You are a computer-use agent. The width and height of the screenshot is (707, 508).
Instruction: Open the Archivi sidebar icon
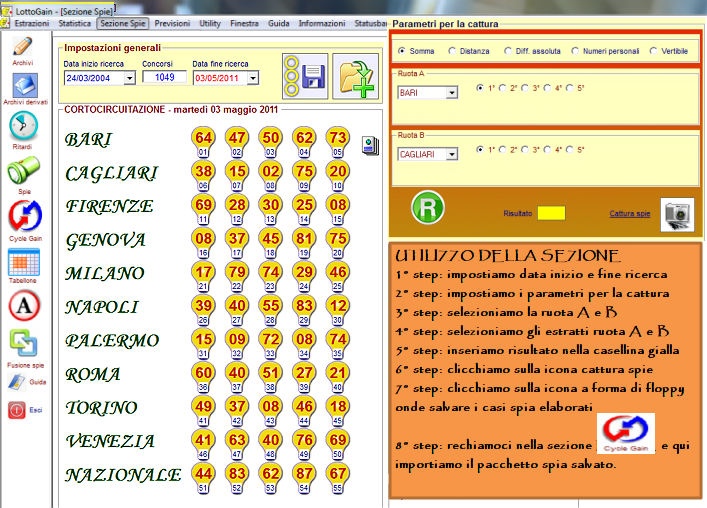(x=23, y=46)
